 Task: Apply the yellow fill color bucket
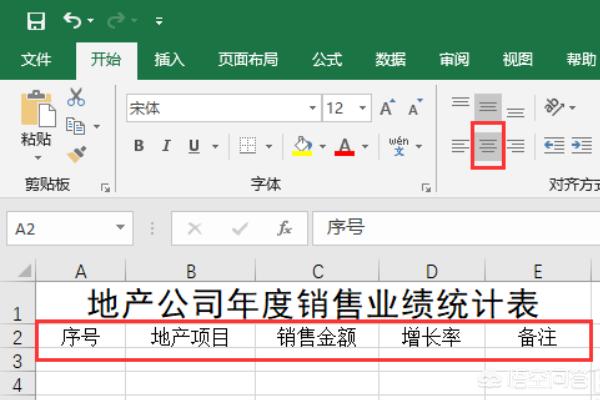click(x=302, y=146)
